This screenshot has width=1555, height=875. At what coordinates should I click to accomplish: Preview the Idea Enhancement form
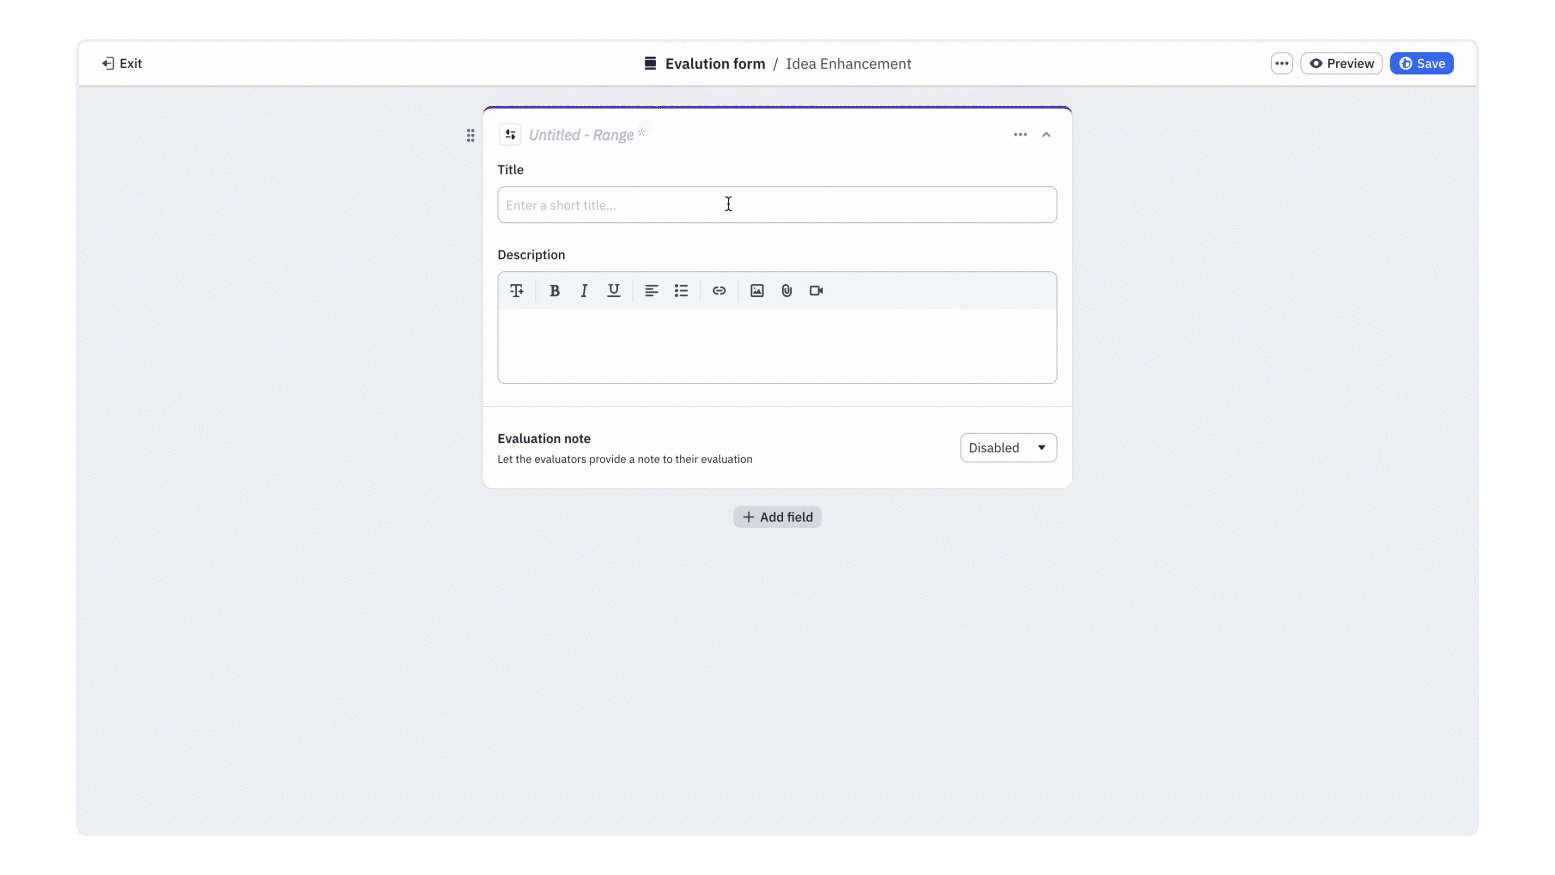pos(1341,62)
